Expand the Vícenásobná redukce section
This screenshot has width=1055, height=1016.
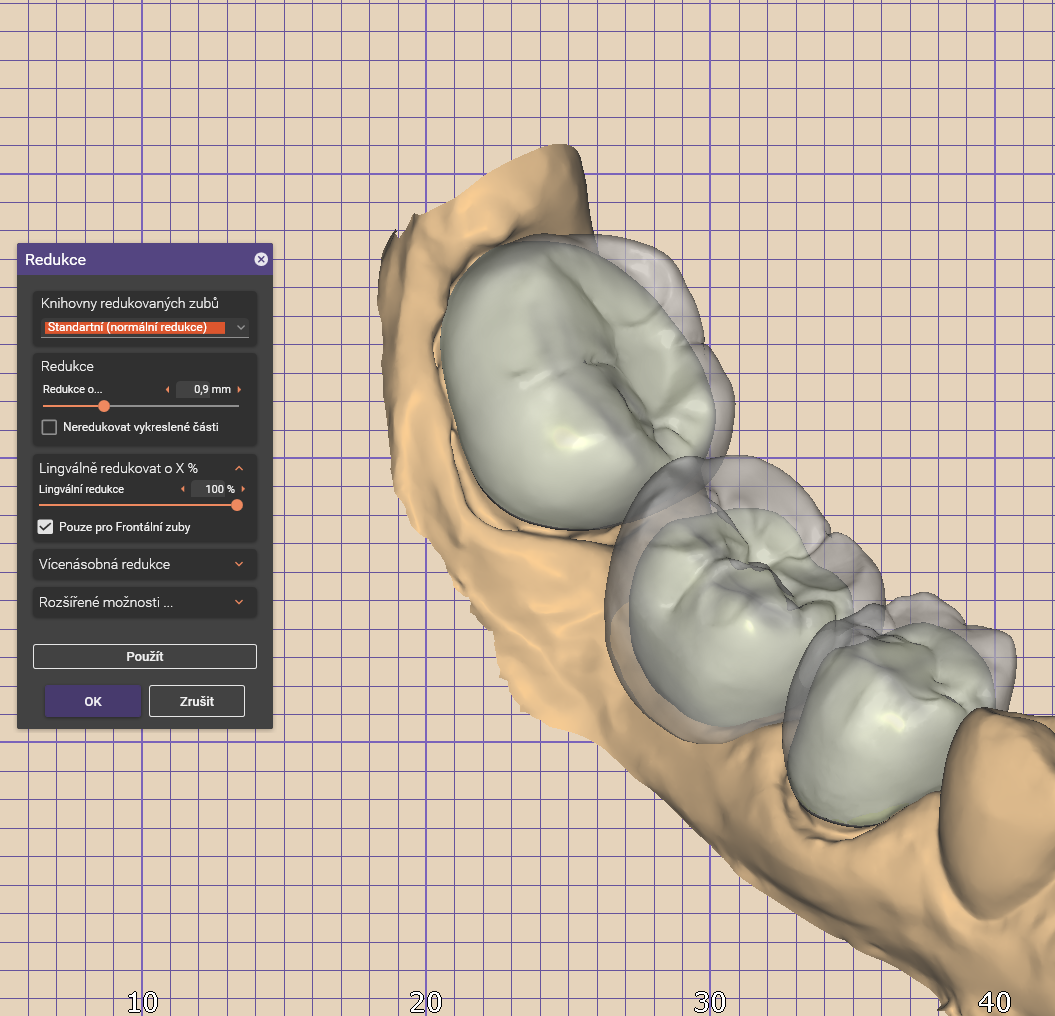239,564
